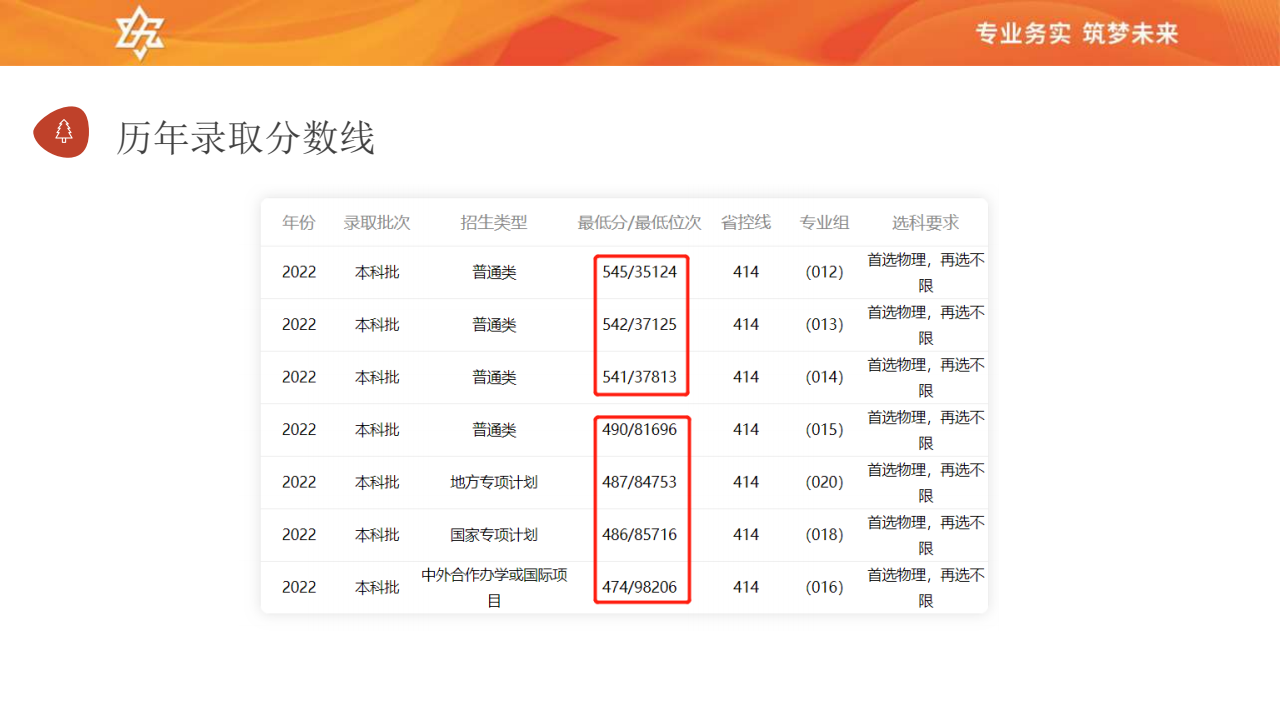Screen dimensions: 1280x720
Task: Click the (014) major group cell
Action: [824, 377]
